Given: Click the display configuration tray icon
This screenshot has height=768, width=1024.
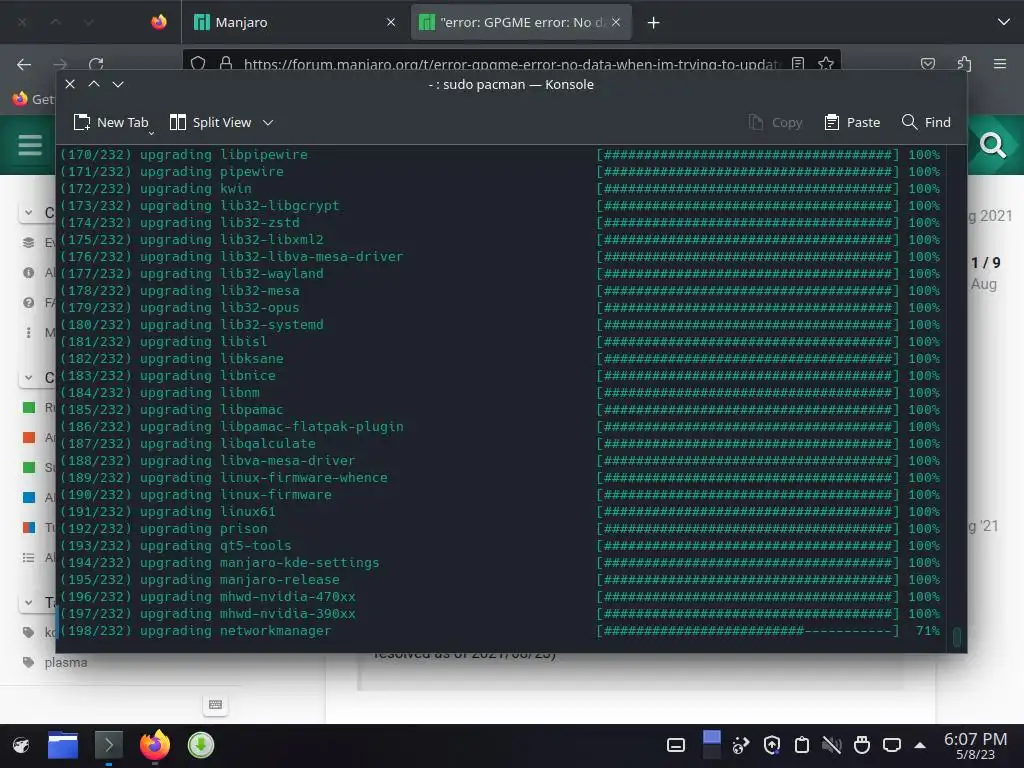Looking at the screenshot, I should pyautogui.click(x=891, y=745).
